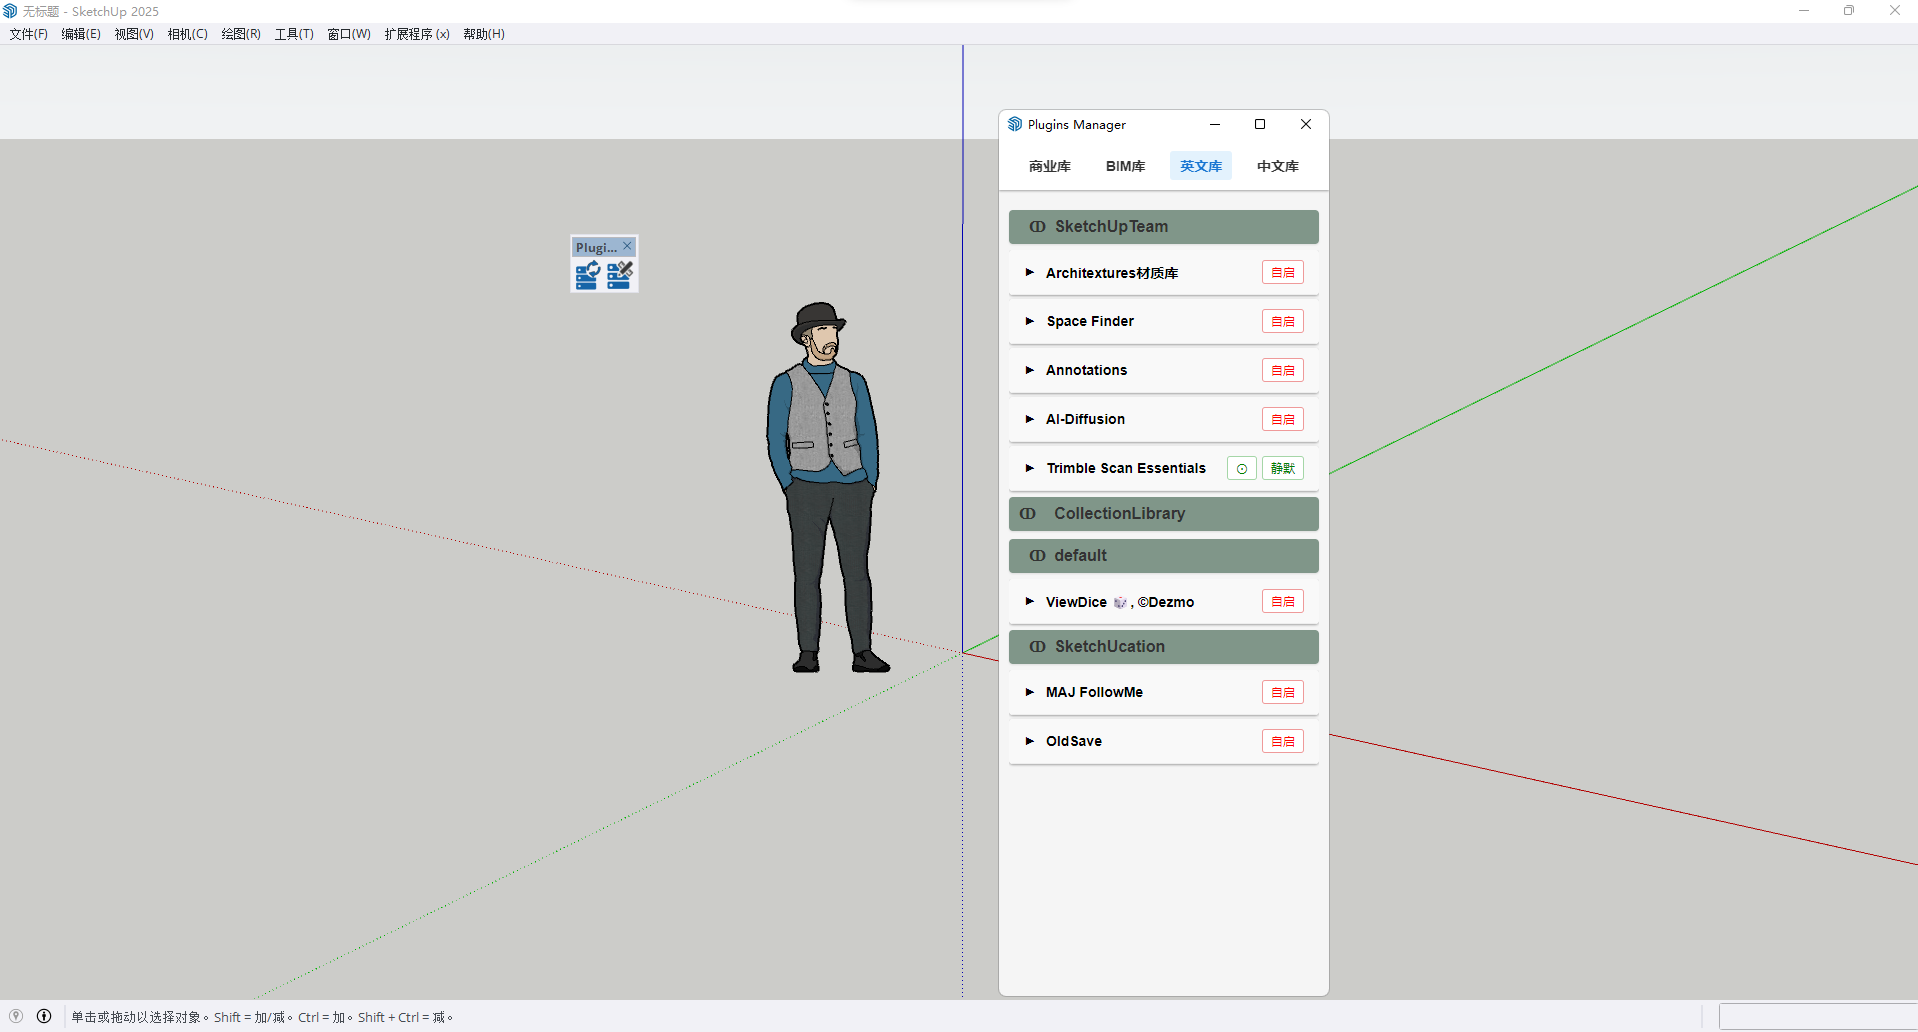Click the plugin editing tools toolbar icon
Viewport: 1918px width, 1032px height.
click(x=620, y=275)
